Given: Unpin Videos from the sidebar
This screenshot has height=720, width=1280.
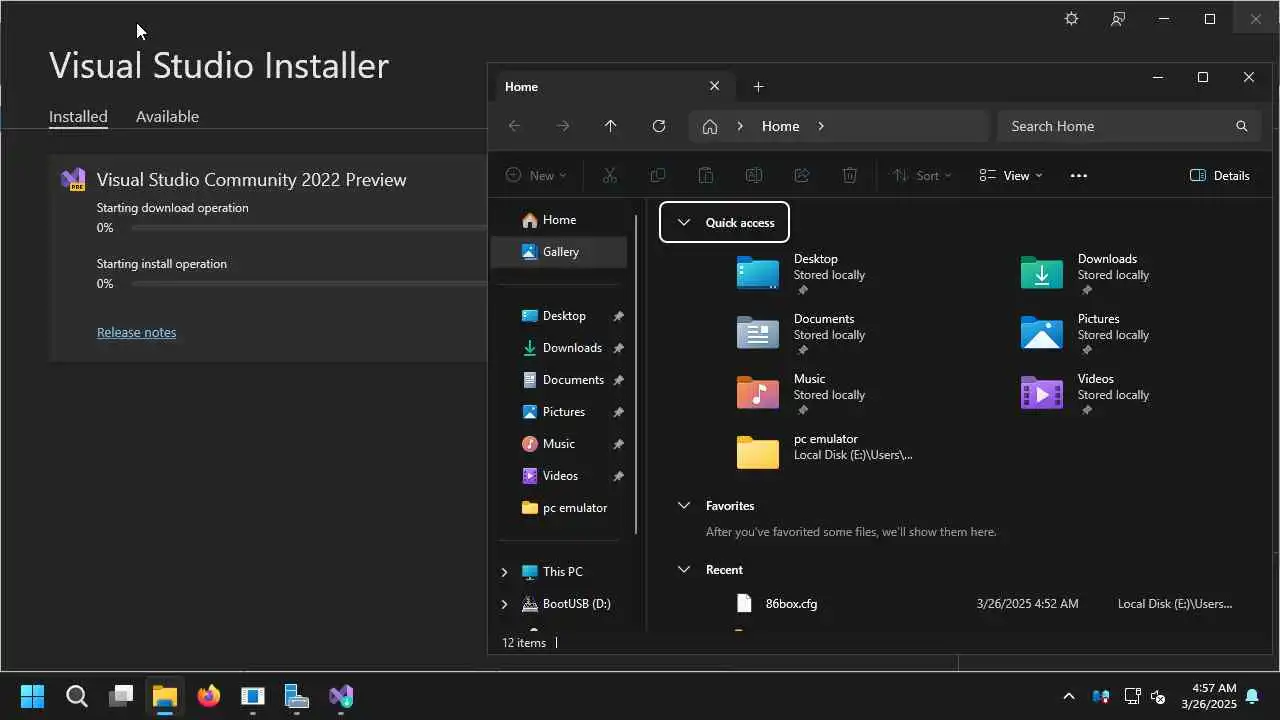Looking at the screenshot, I should point(618,476).
